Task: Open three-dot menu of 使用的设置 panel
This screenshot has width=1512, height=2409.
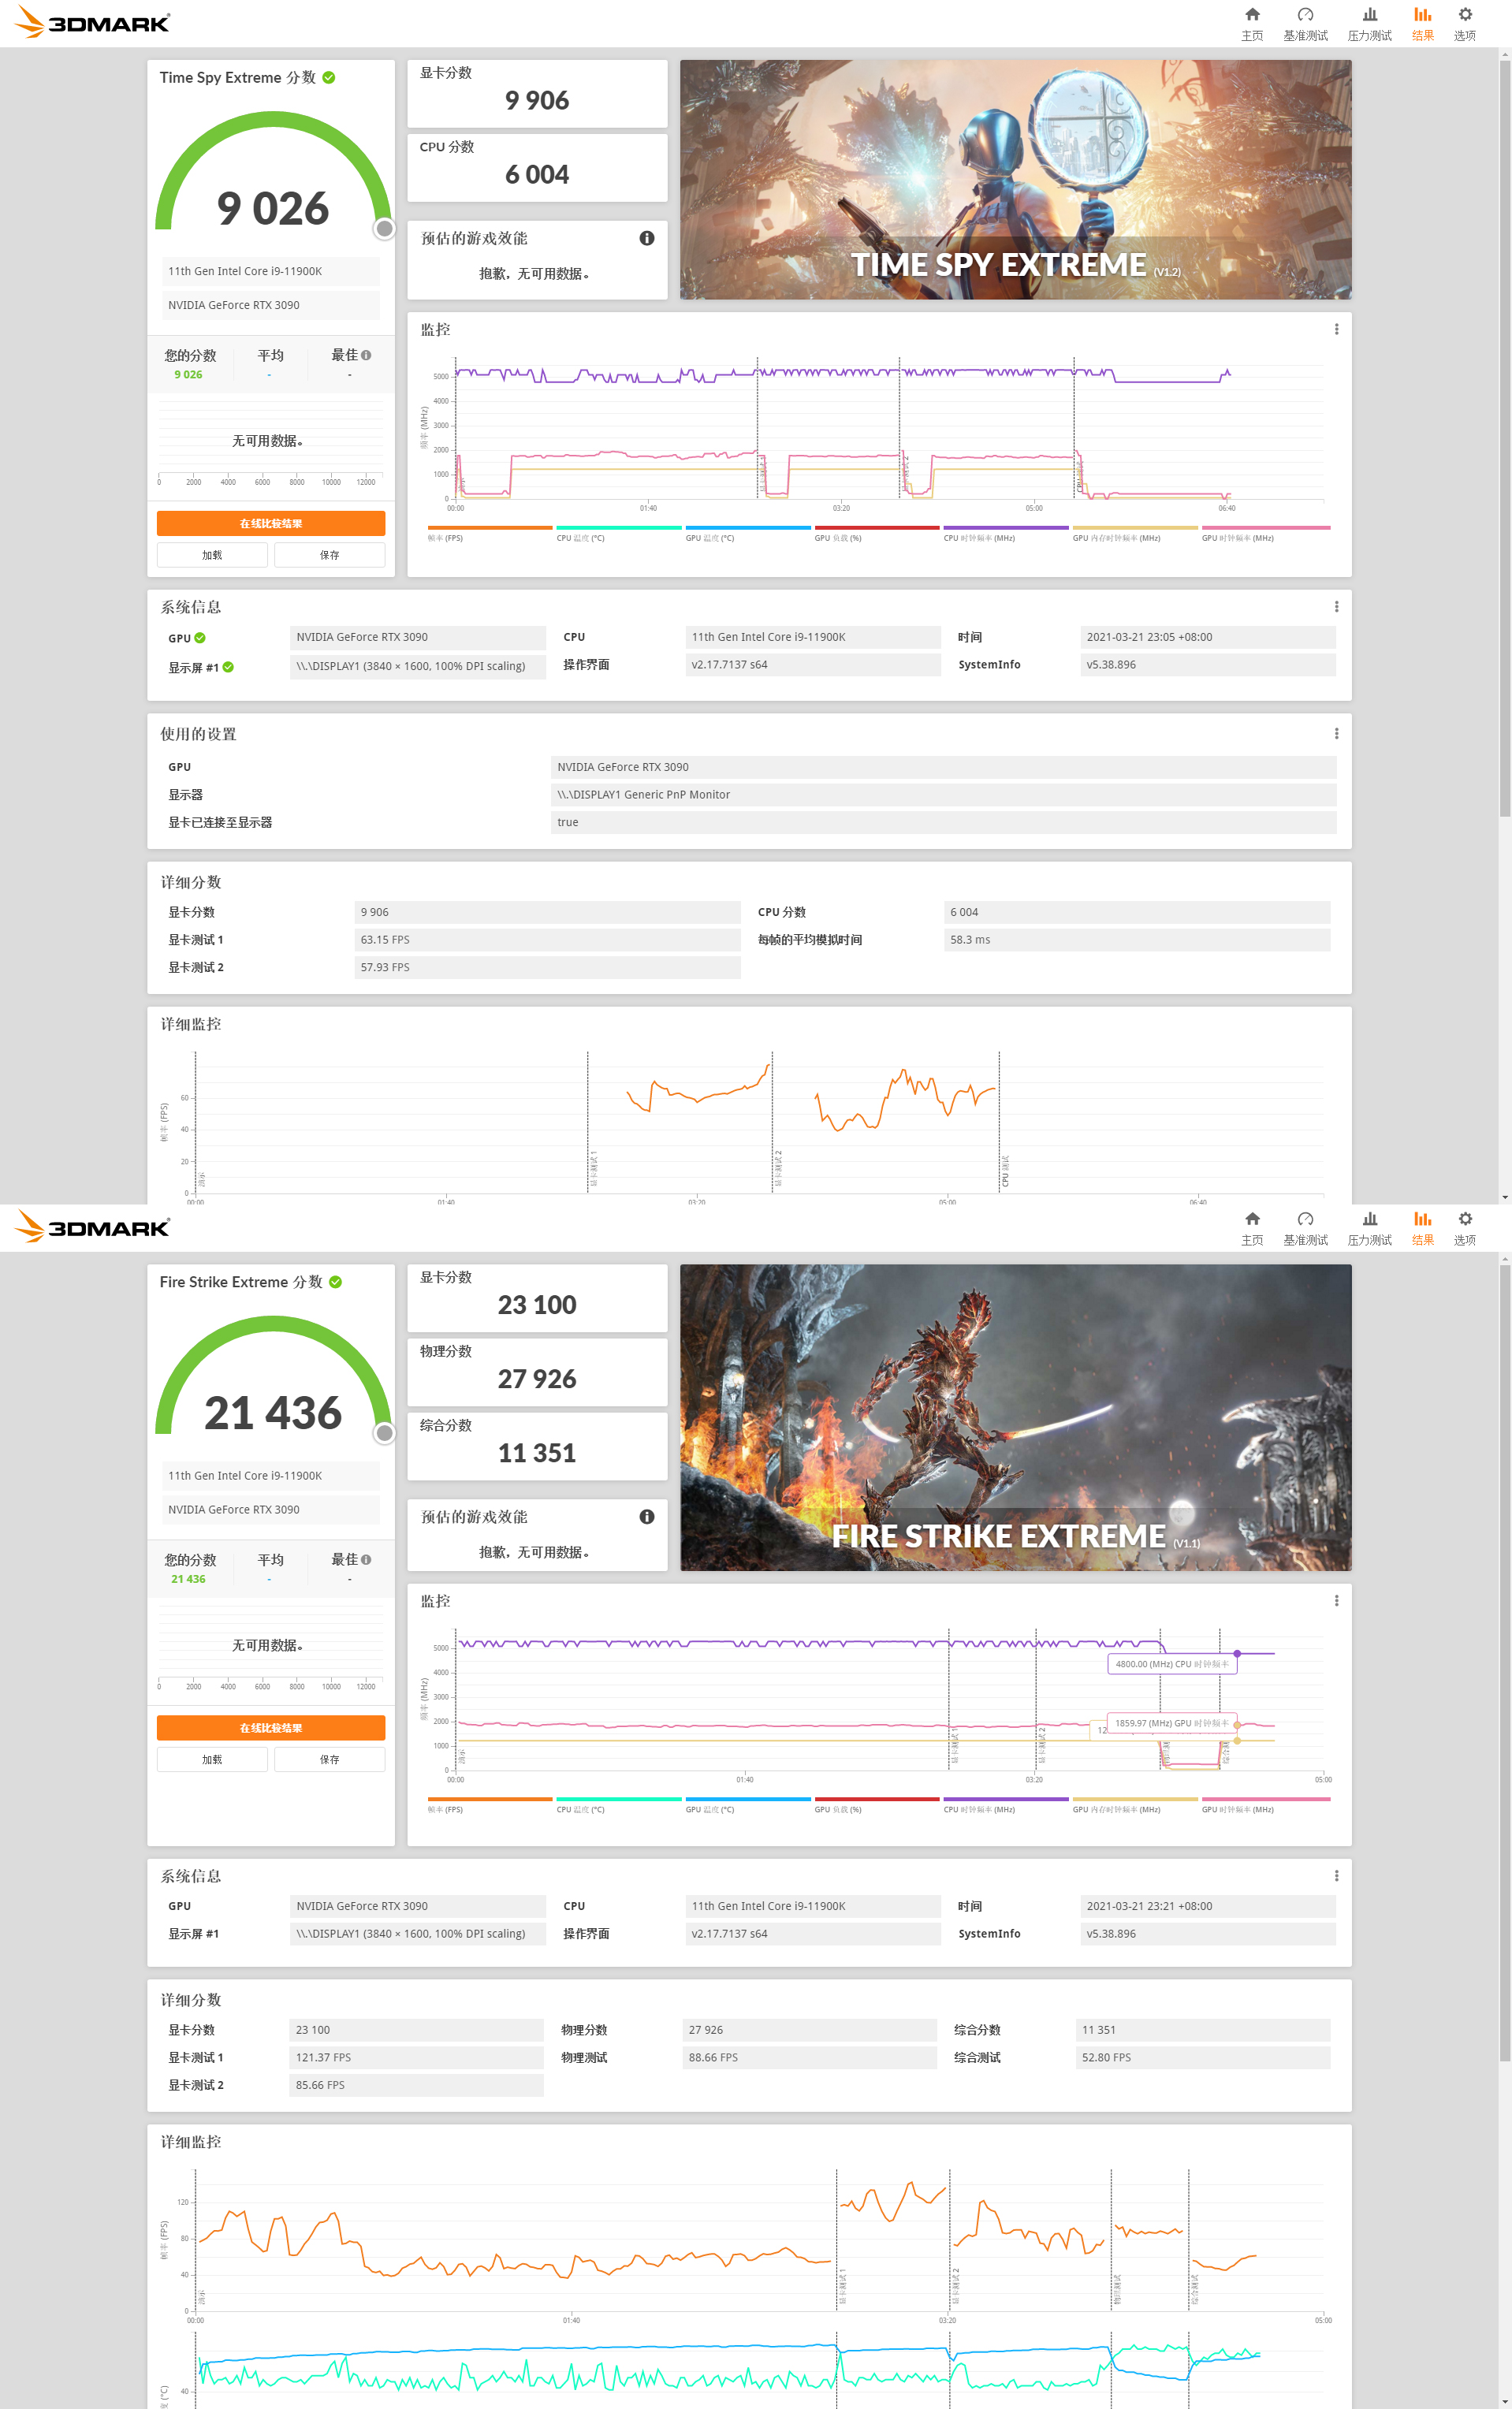Action: (x=1336, y=734)
